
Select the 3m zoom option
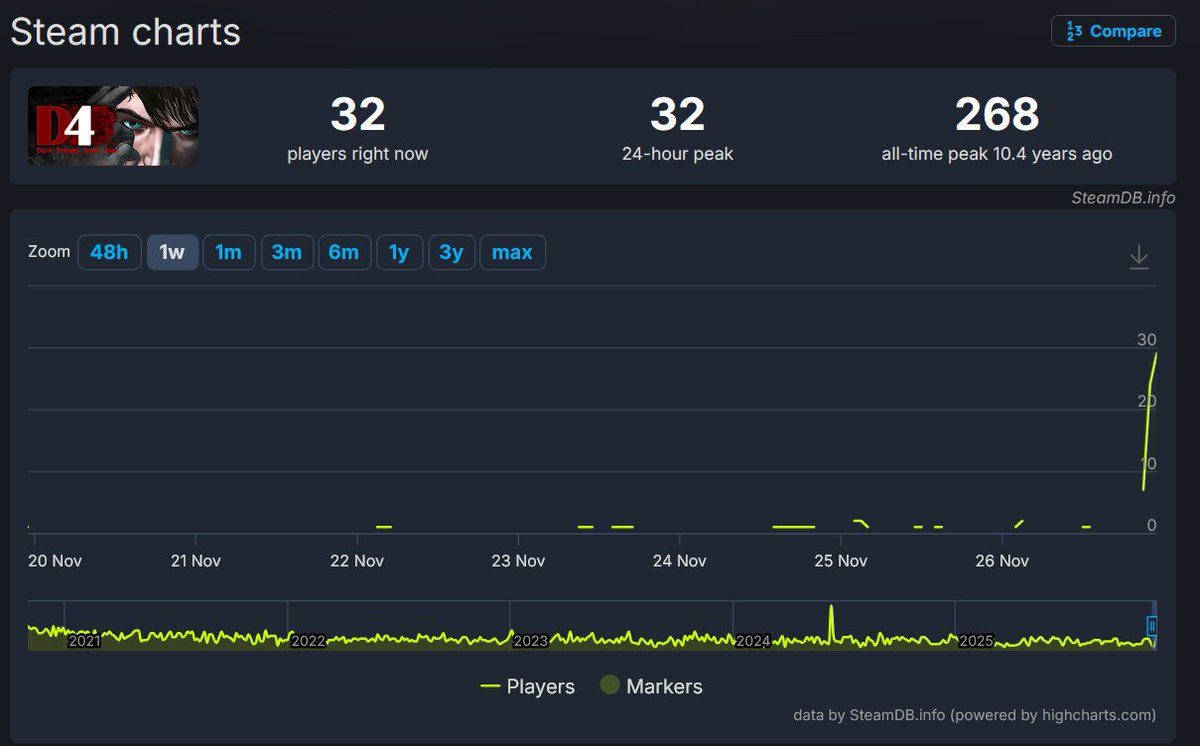click(287, 252)
